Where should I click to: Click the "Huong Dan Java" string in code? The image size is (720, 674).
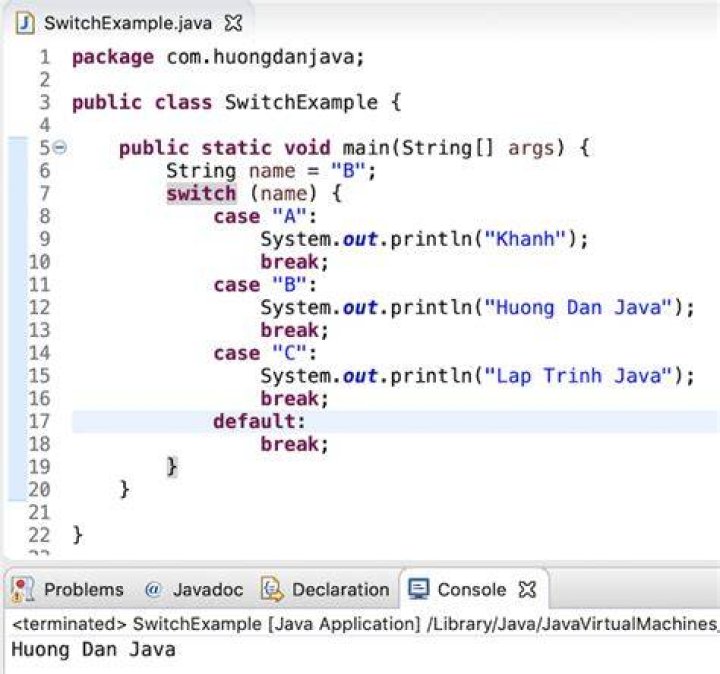pyautogui.click(x=578, y=308)
